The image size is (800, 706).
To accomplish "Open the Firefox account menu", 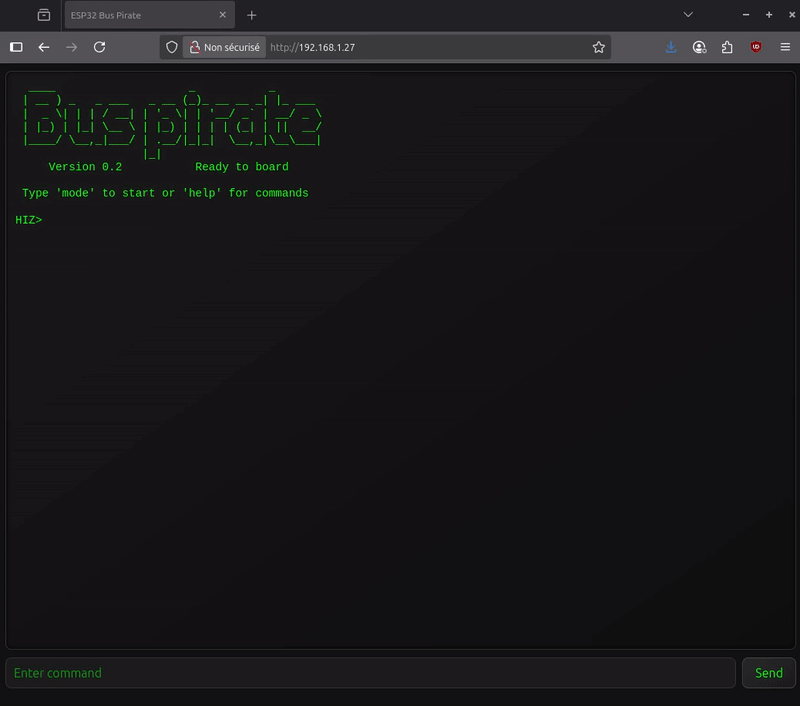I will click(699, 47).
